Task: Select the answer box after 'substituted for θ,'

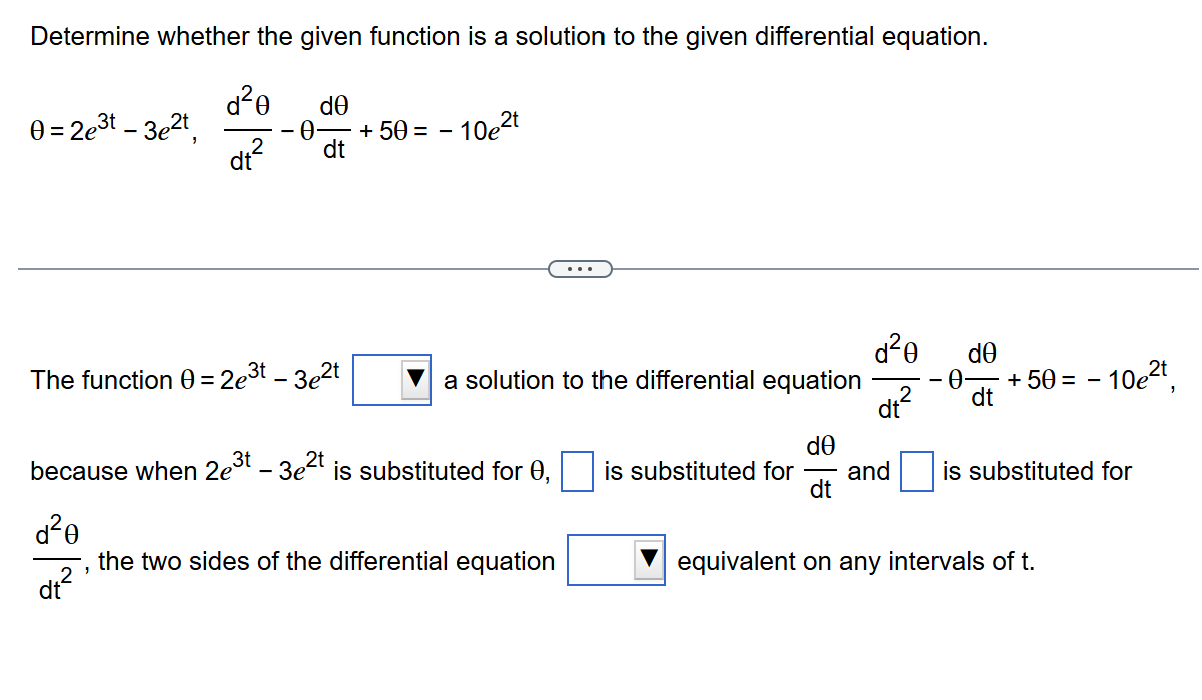Action: pos(576,470)
